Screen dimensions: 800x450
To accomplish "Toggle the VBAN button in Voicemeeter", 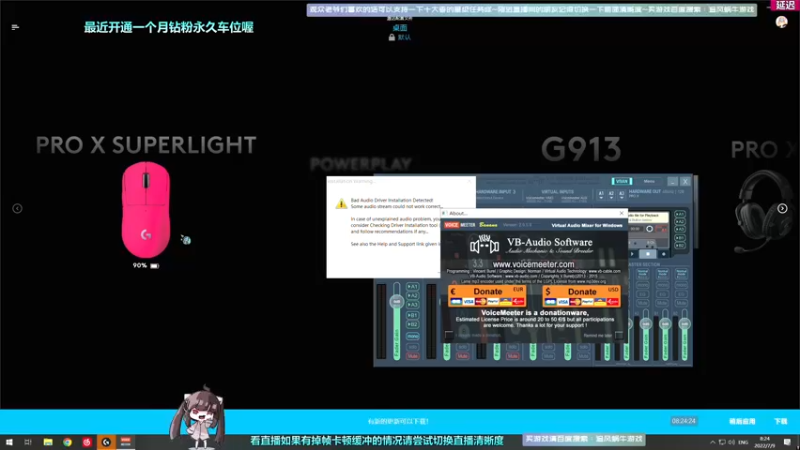I will pos(622,181).
